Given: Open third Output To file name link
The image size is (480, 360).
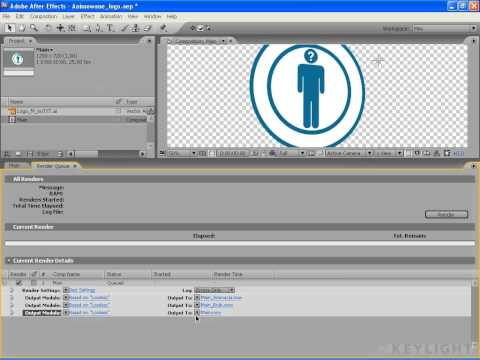Looking at the screenshot, I should [x=211, y=313].
